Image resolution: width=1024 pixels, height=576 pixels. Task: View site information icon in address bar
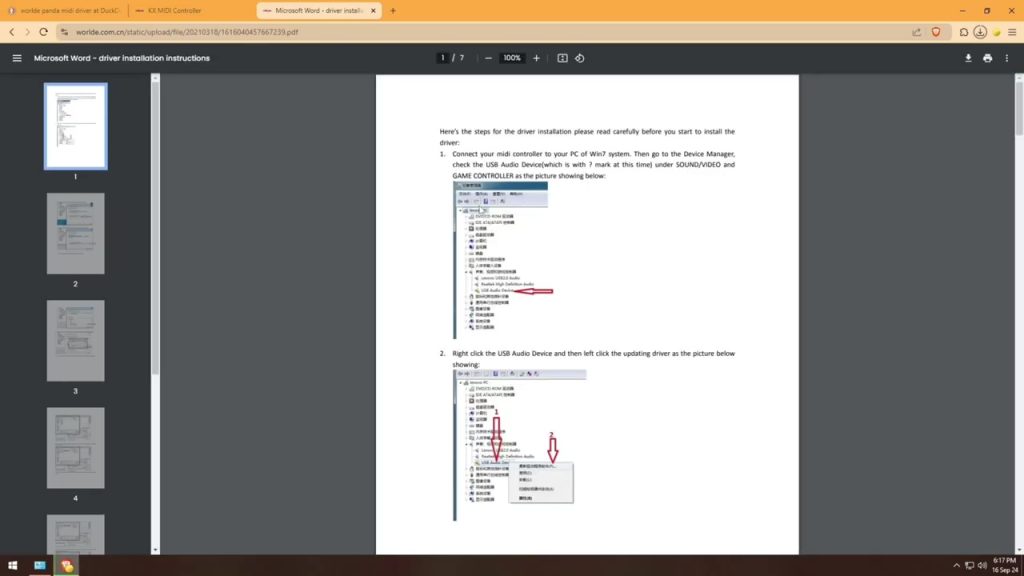click(65, 31)
